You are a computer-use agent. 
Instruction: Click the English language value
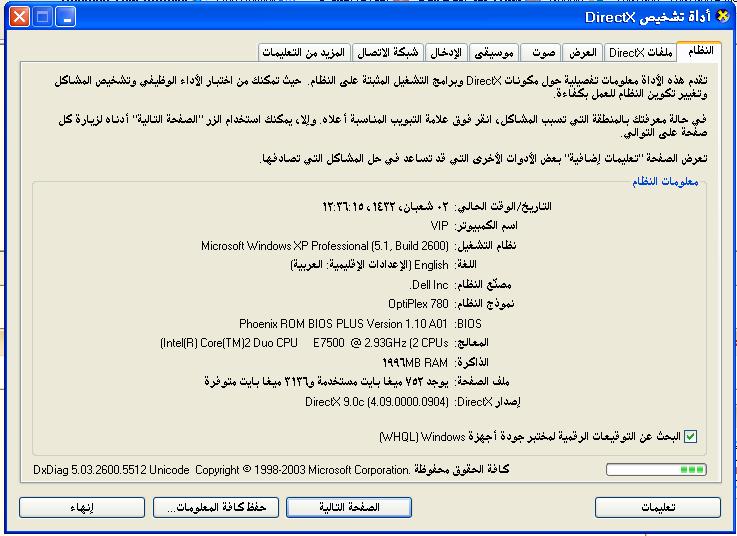pyautogui.click(x=369, y=265)
